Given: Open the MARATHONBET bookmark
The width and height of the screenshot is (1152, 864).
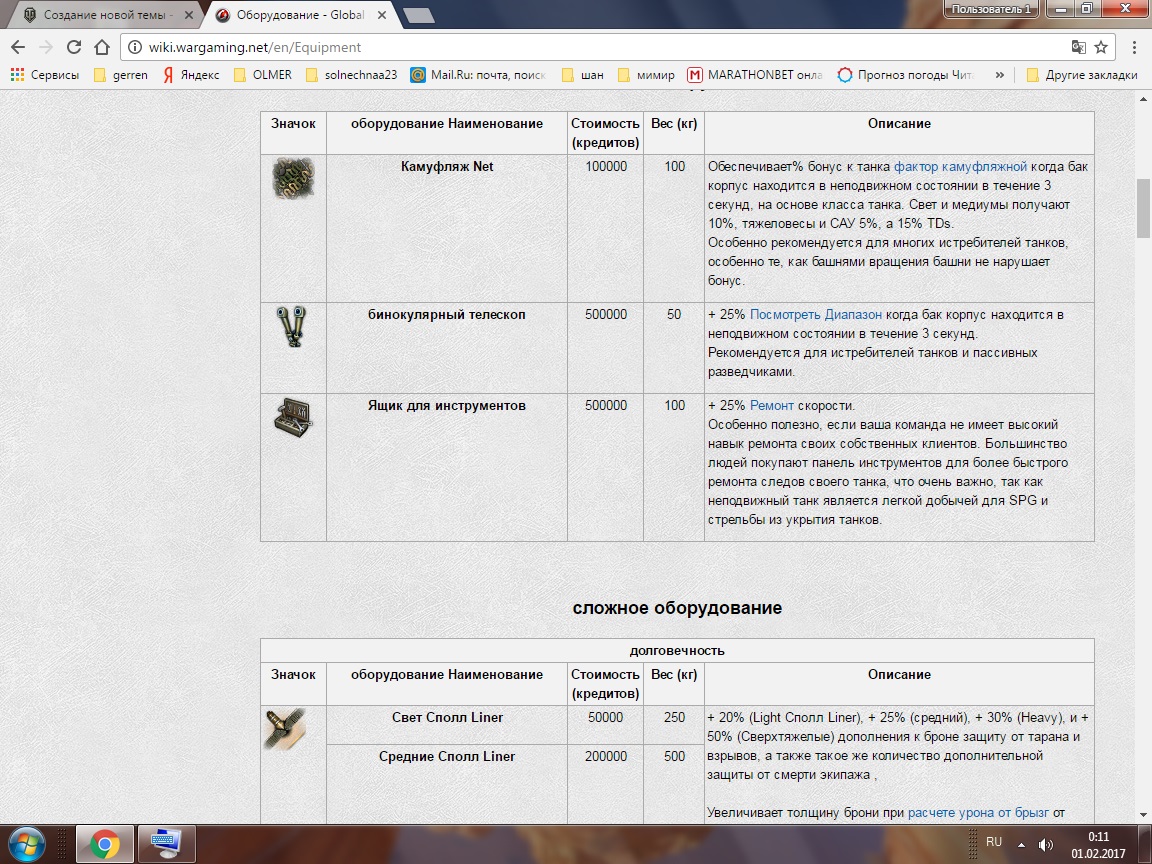Looking at the screenshot, I should tap(755, 74).
